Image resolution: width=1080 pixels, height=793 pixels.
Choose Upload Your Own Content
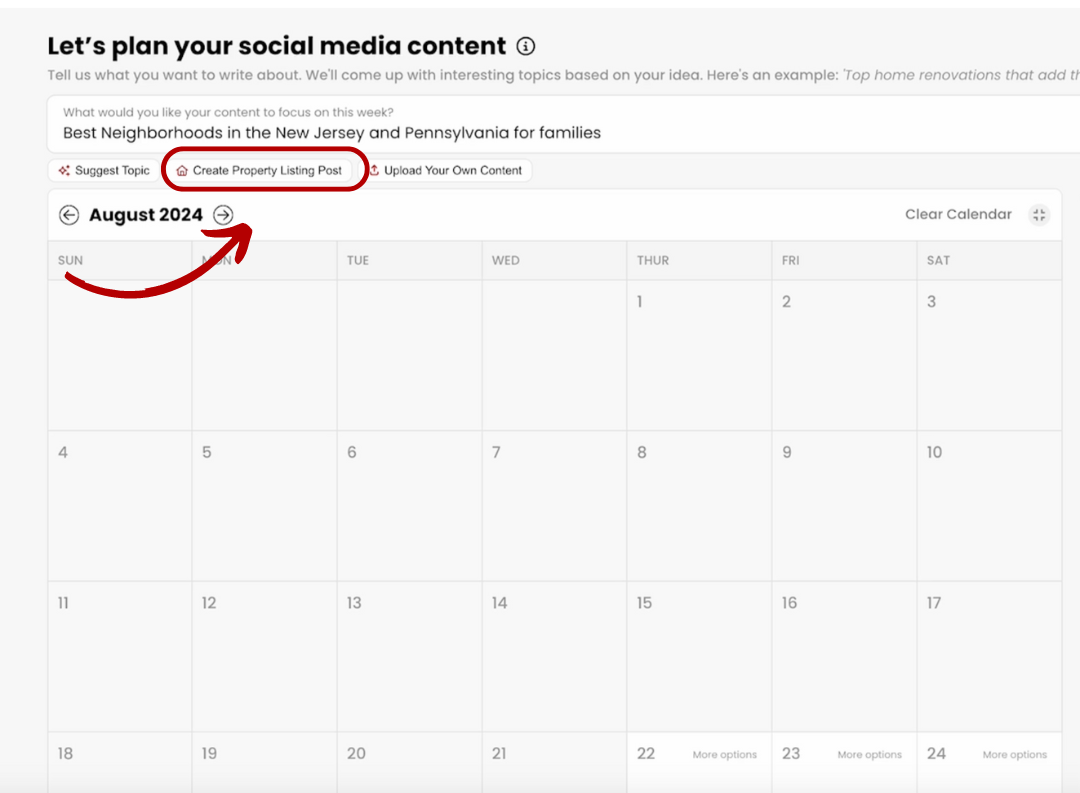pos(446,170)
